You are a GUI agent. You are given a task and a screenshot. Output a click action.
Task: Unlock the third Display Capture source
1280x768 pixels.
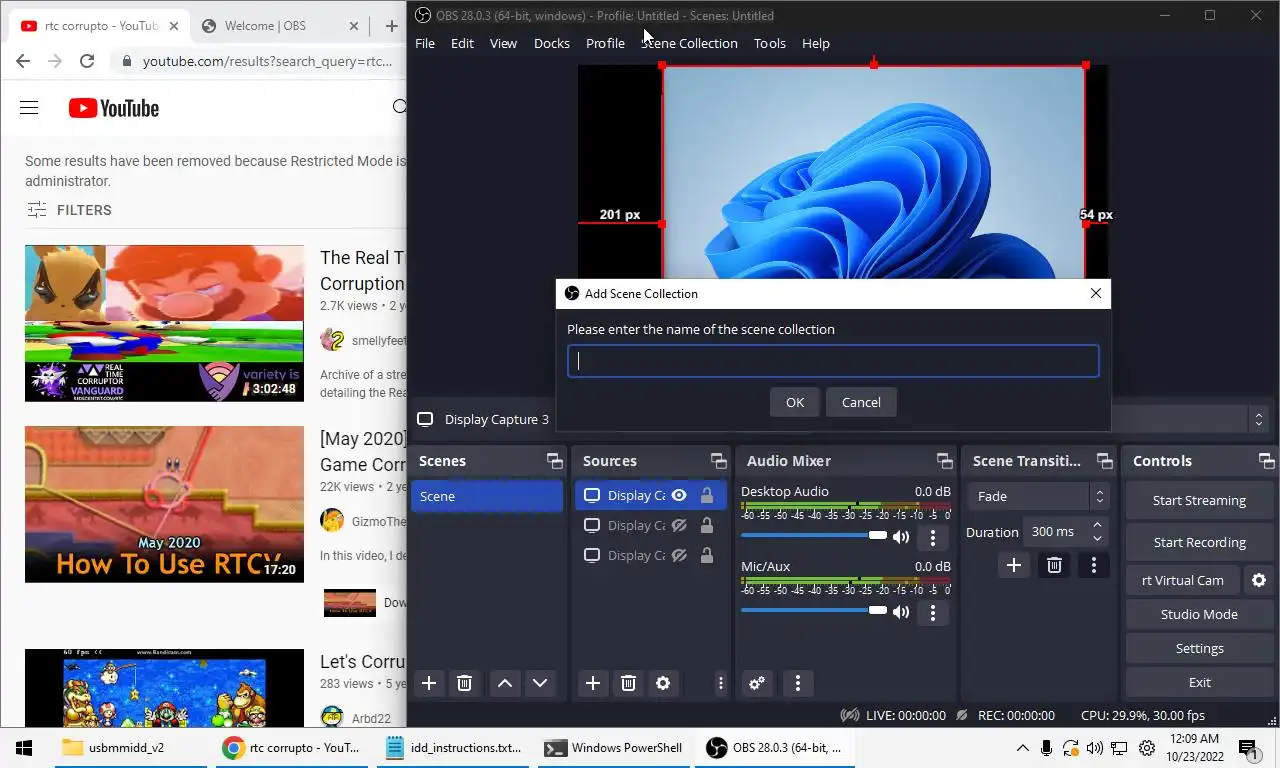707,555
